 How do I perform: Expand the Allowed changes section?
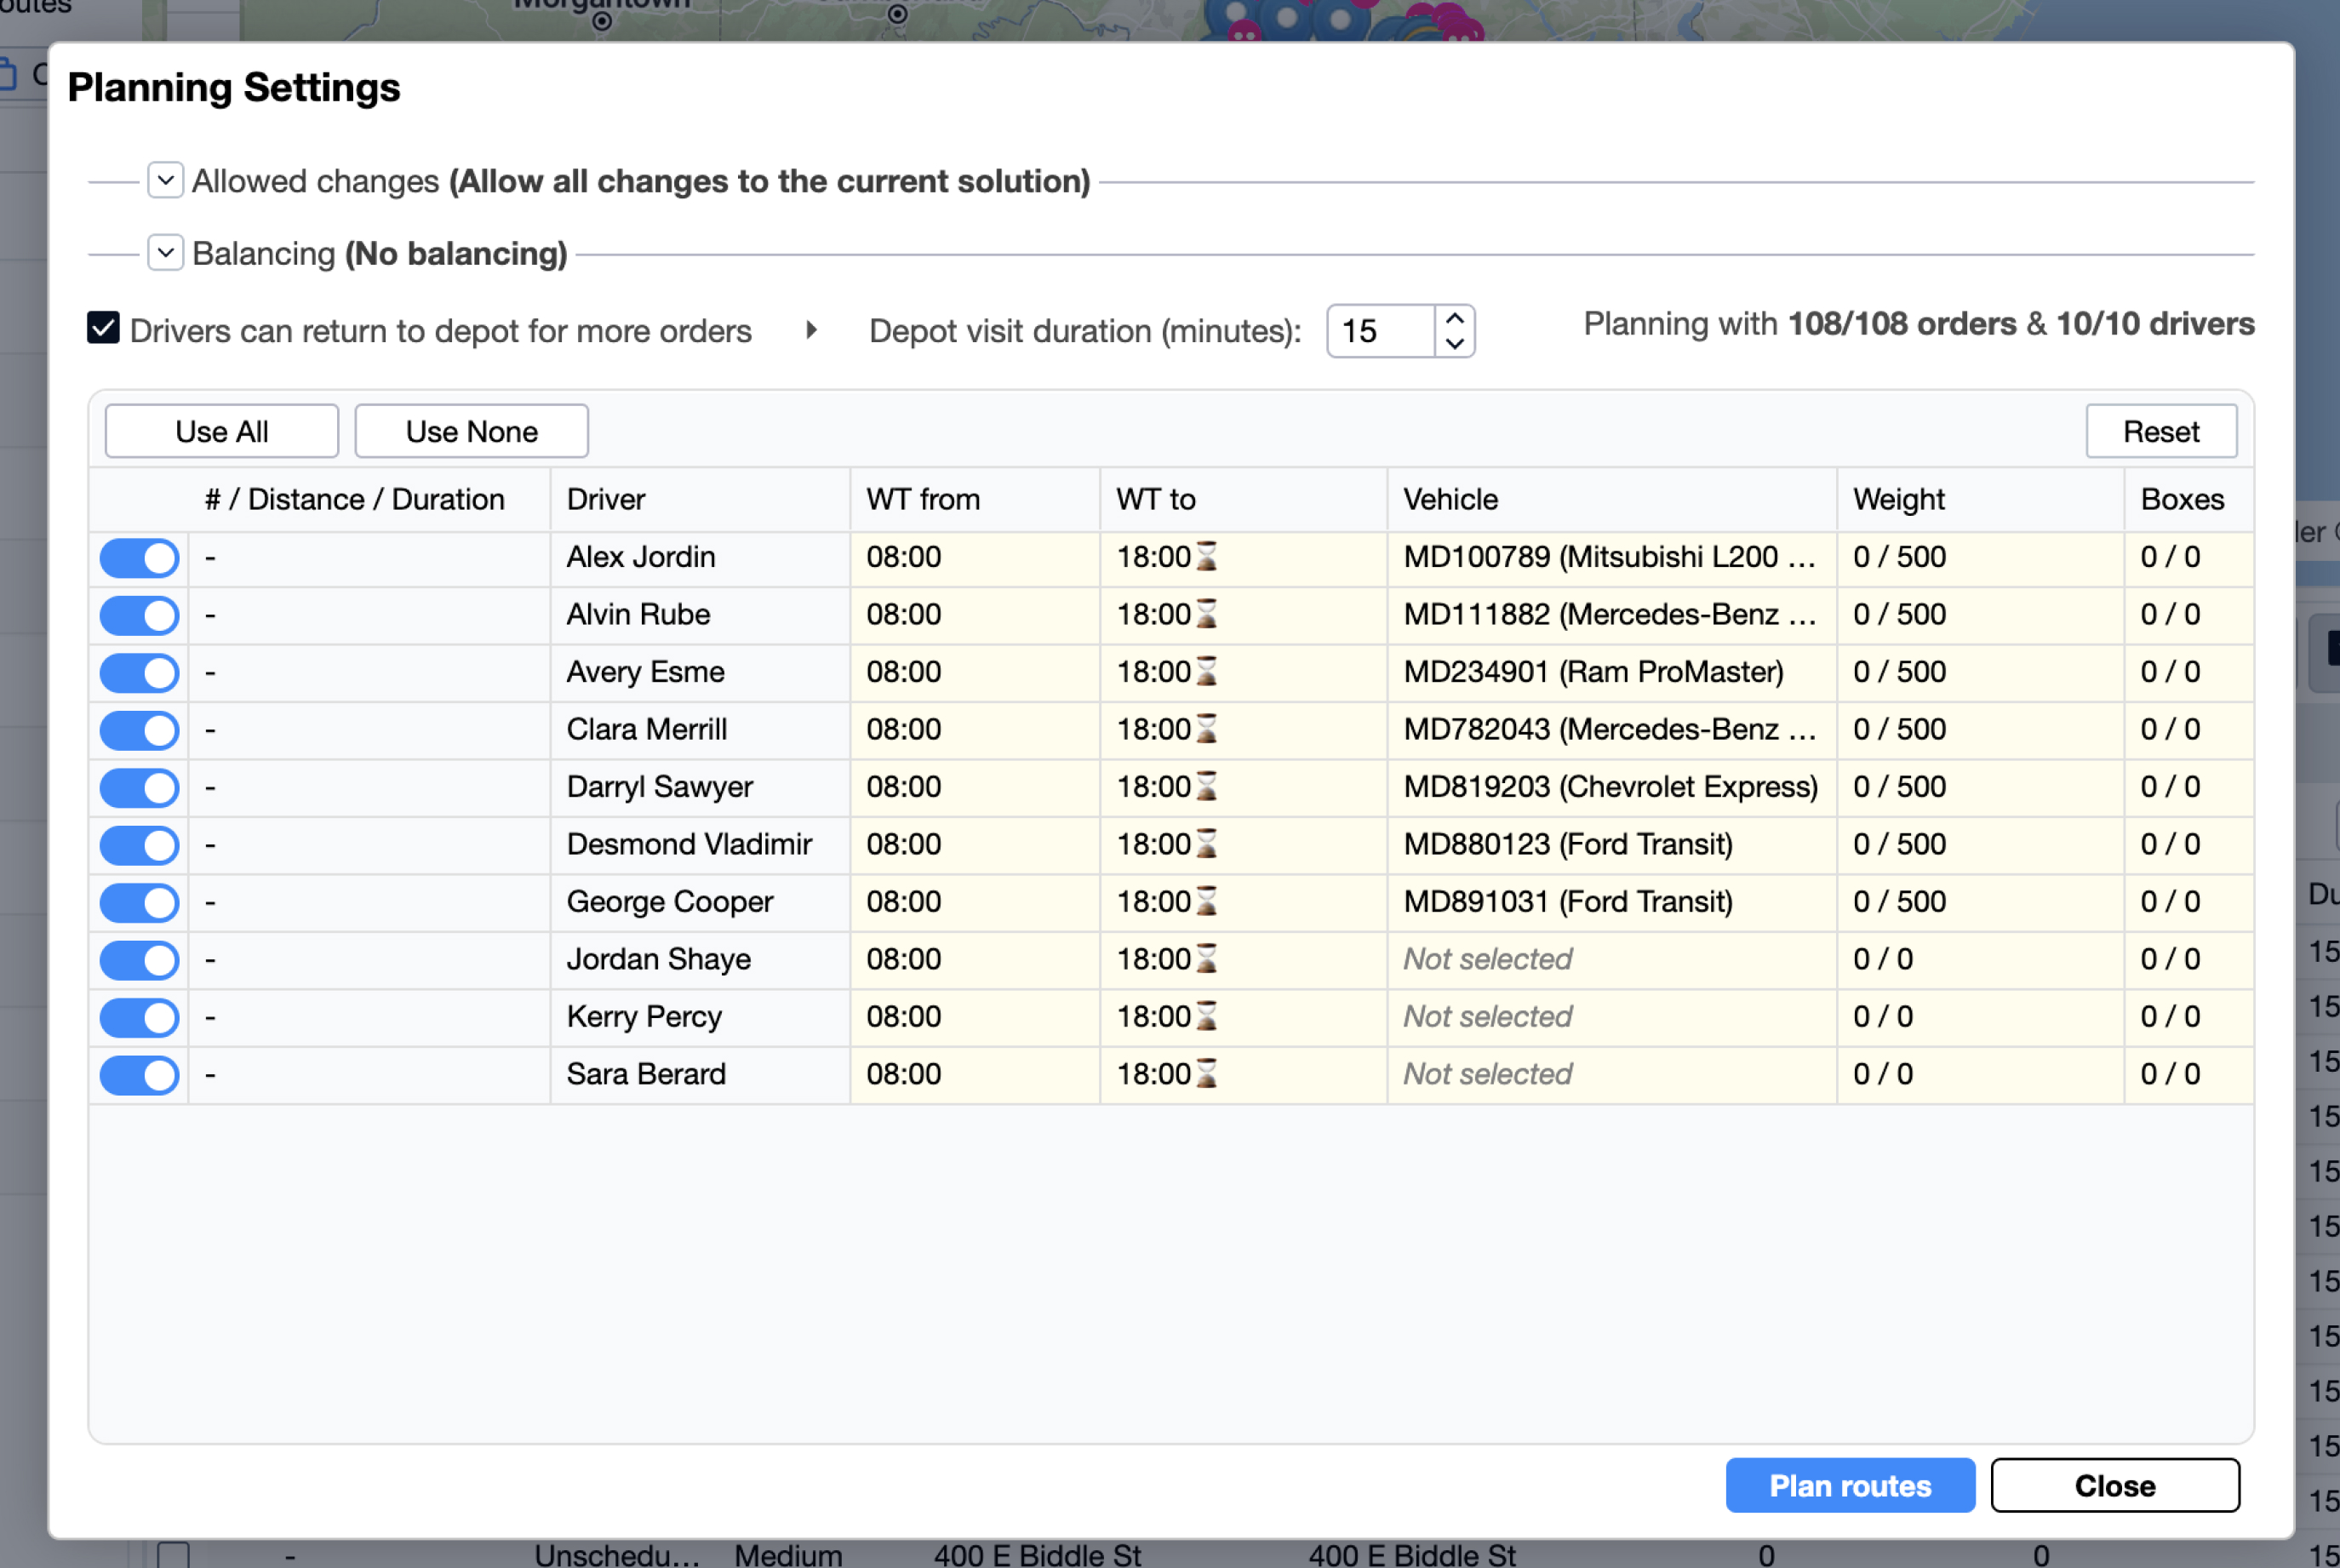coord(165,181)
